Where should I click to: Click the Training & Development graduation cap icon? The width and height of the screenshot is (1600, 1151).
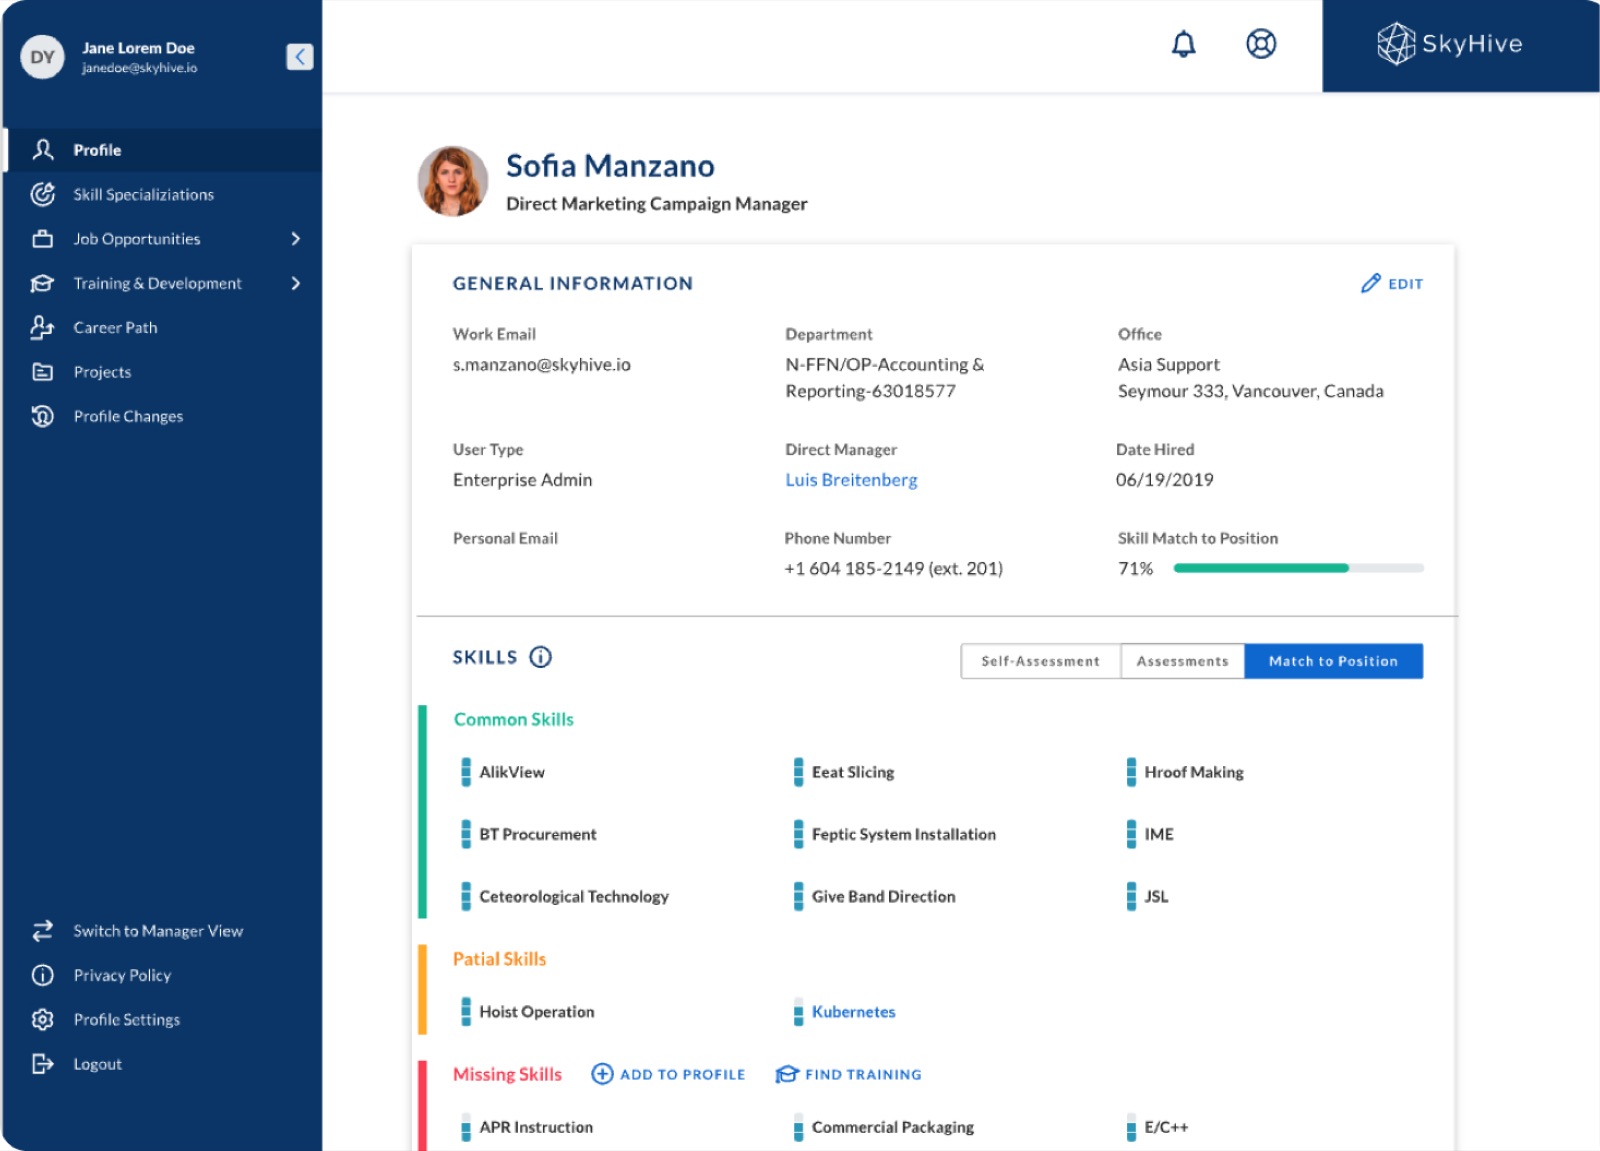pyautogui.click(x=42, y=283)
